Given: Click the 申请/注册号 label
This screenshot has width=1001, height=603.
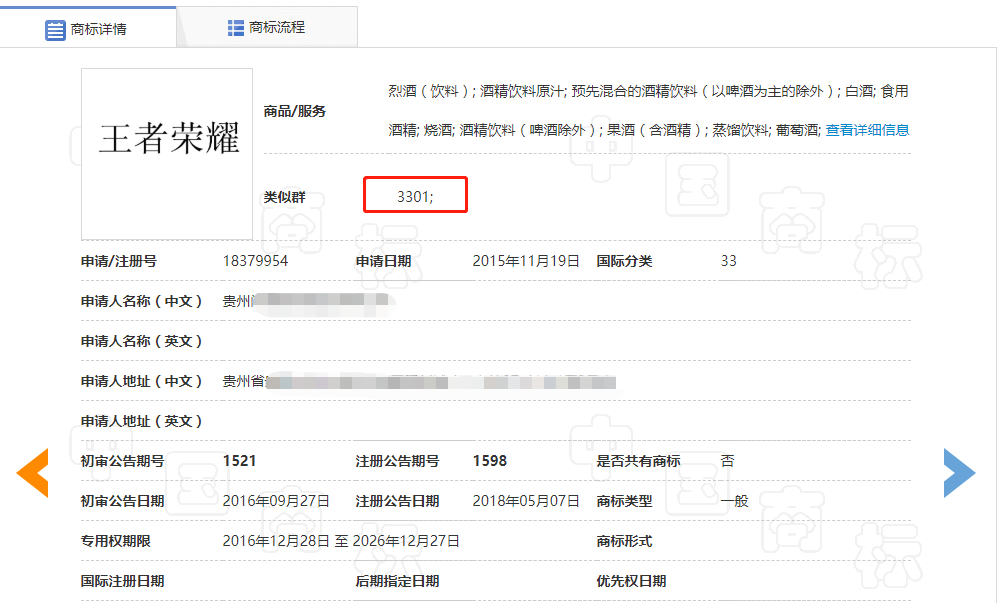Looking at the screenshot, I should (x=119, y=261).
